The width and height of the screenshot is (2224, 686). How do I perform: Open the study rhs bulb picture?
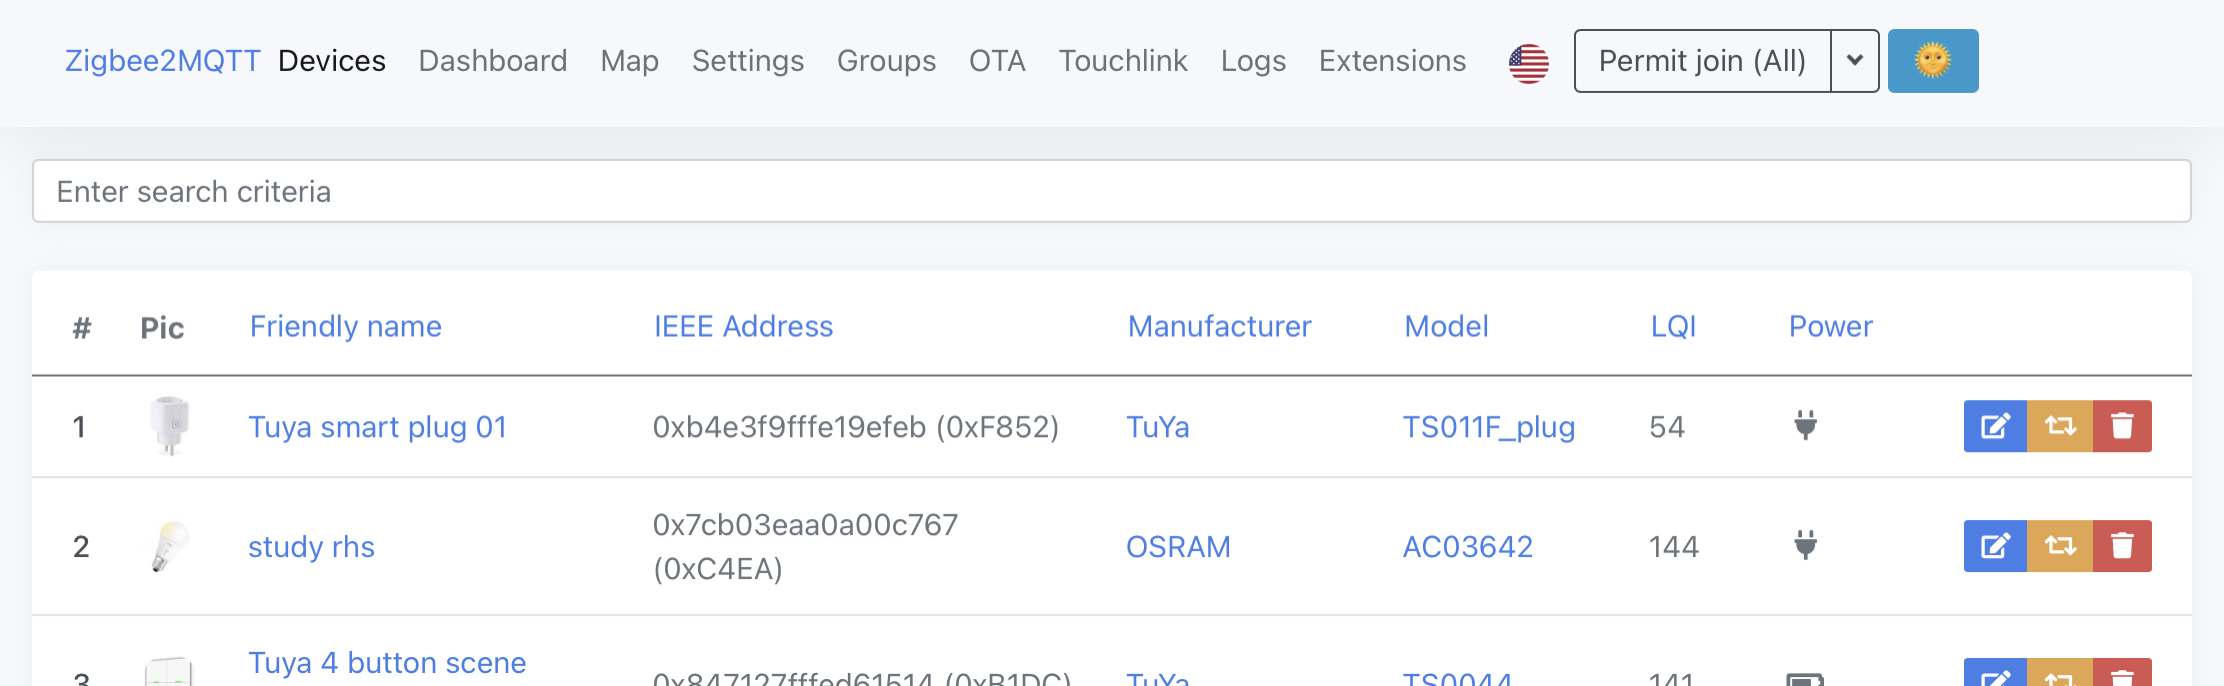point(169,546)
